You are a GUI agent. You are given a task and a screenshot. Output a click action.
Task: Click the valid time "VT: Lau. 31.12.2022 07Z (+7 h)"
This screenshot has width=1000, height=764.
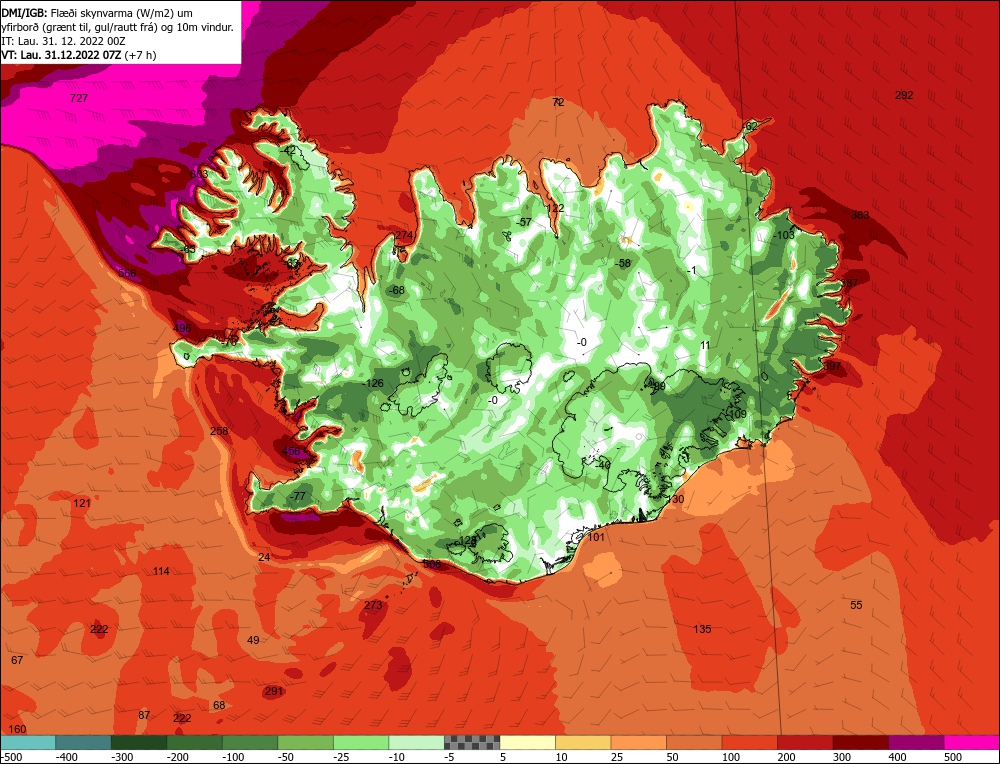pos(78,55)
